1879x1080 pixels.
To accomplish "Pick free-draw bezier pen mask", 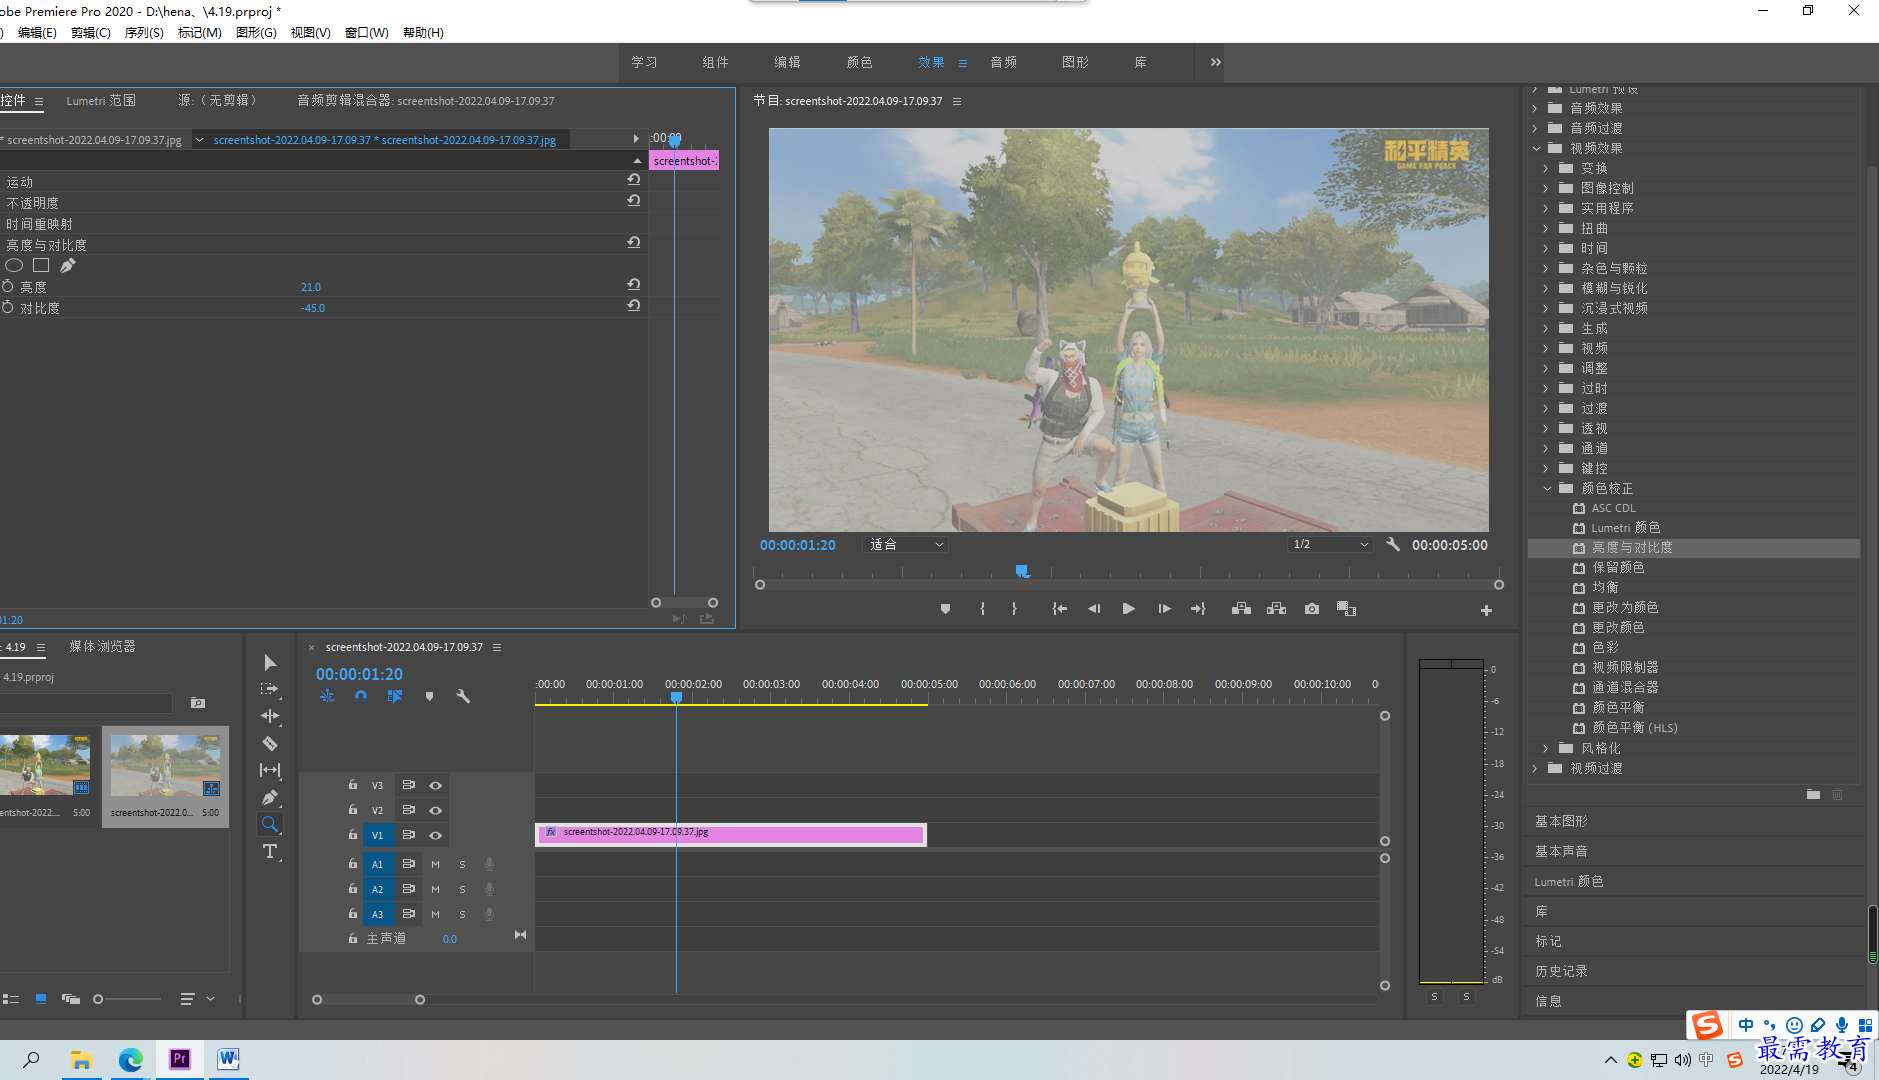I will tap(68, 265).
